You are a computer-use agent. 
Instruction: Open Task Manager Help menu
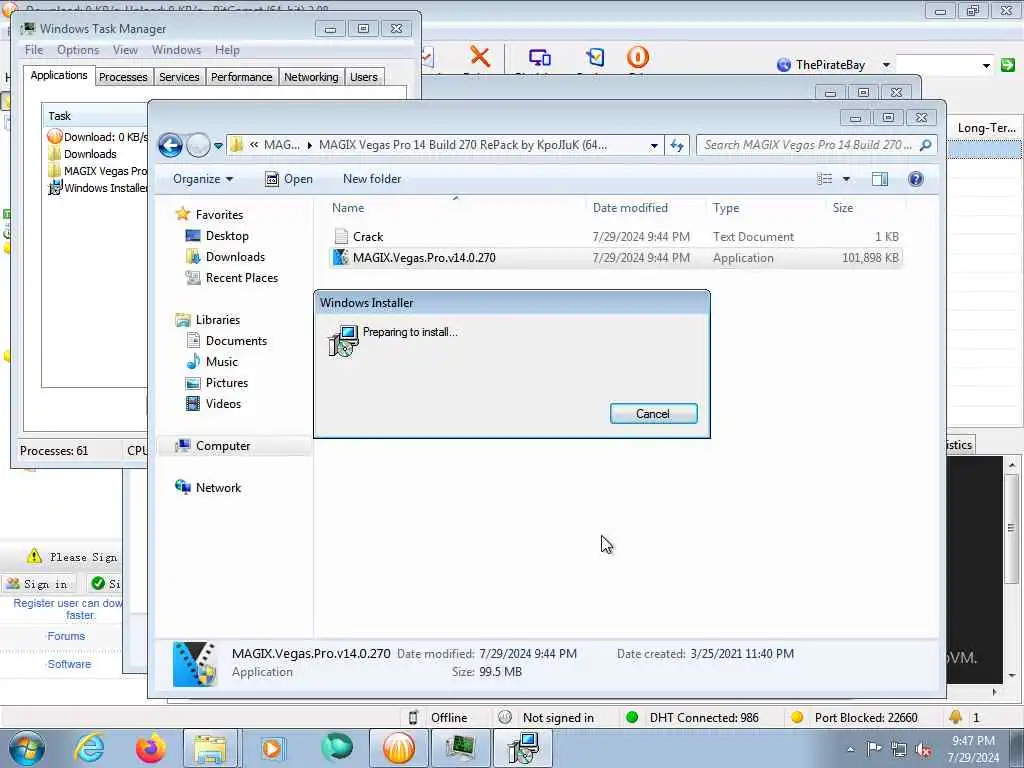[x=227, y=50]
